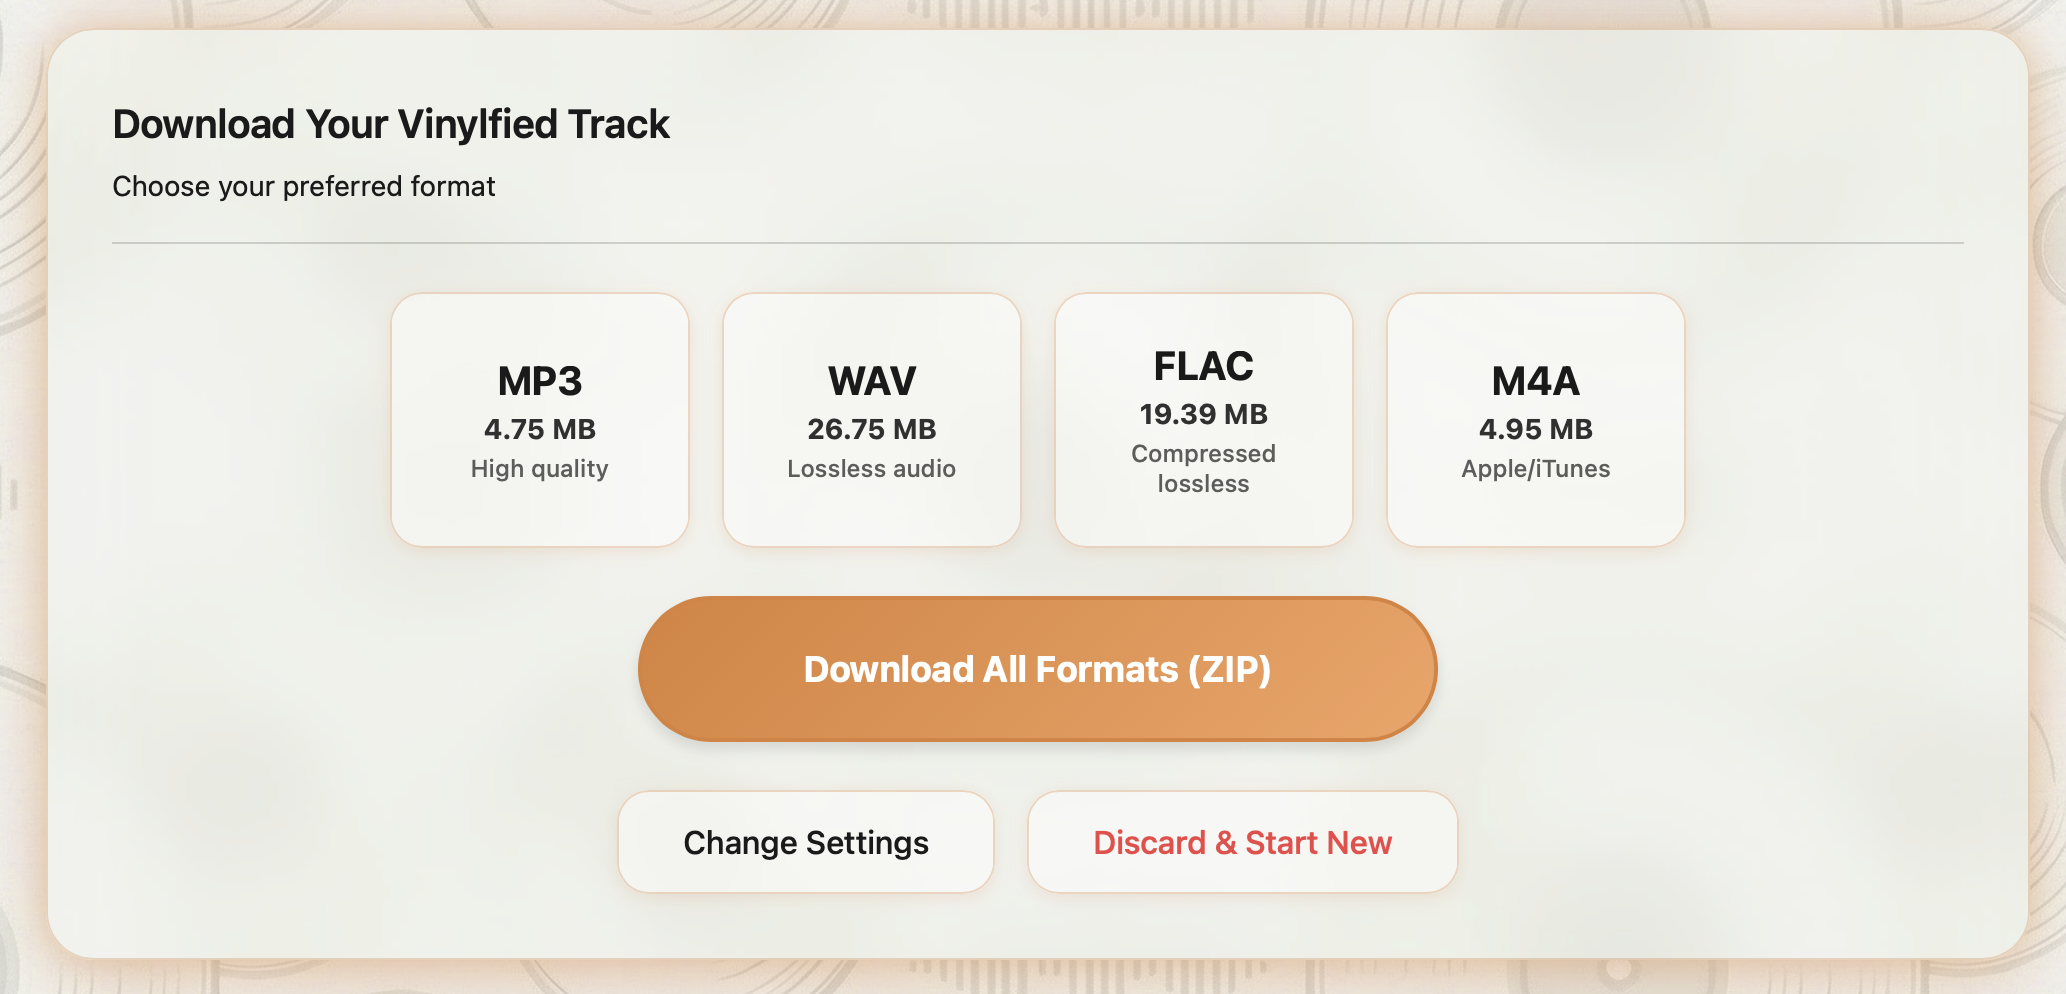The height and width of the screenshot is (994, 2066).
Task: Click the Choose your preferred format subtitle
Action: (x=304, y=185)
